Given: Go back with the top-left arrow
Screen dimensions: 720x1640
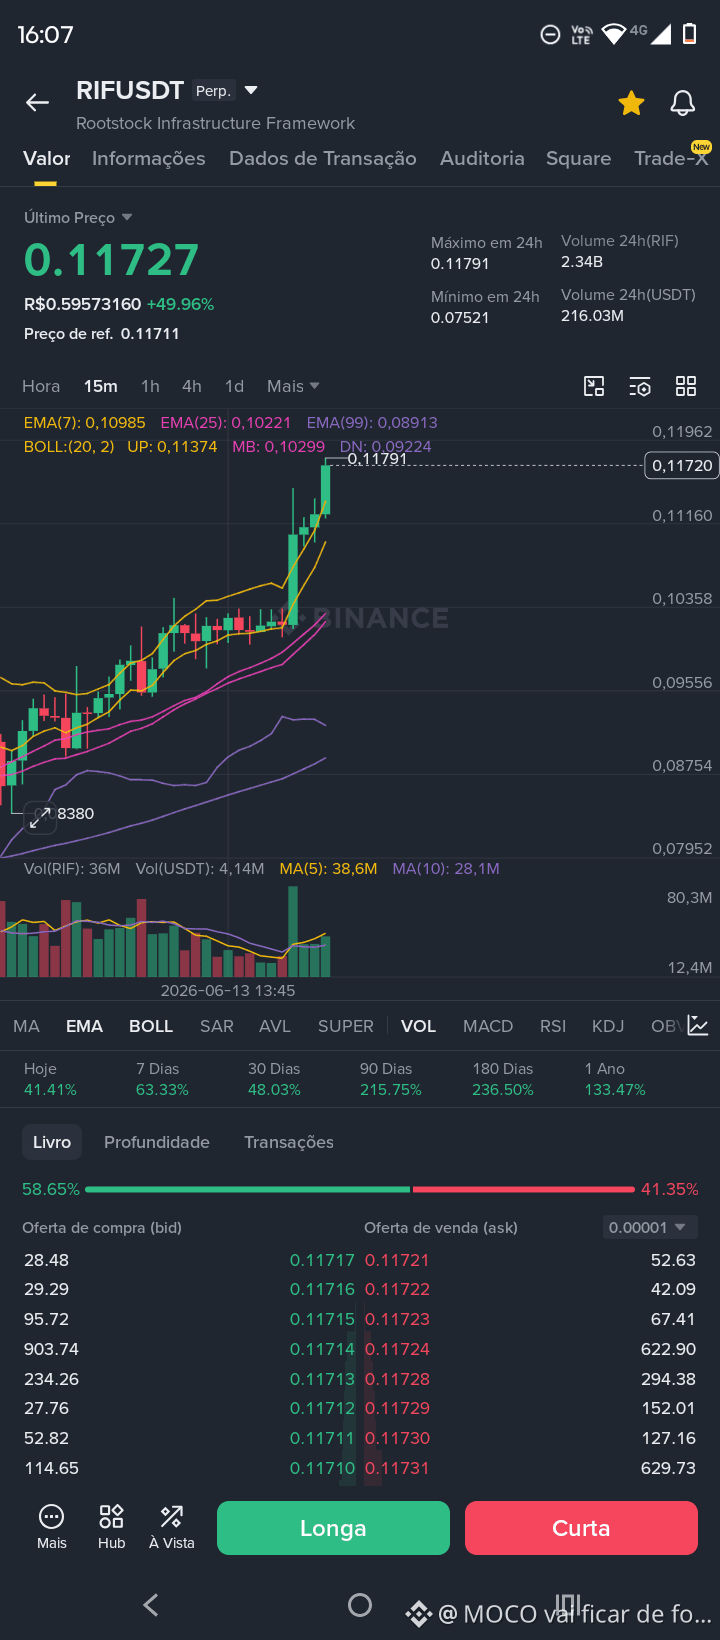Looking at the screenshot, I should click(x=37, y=102).
